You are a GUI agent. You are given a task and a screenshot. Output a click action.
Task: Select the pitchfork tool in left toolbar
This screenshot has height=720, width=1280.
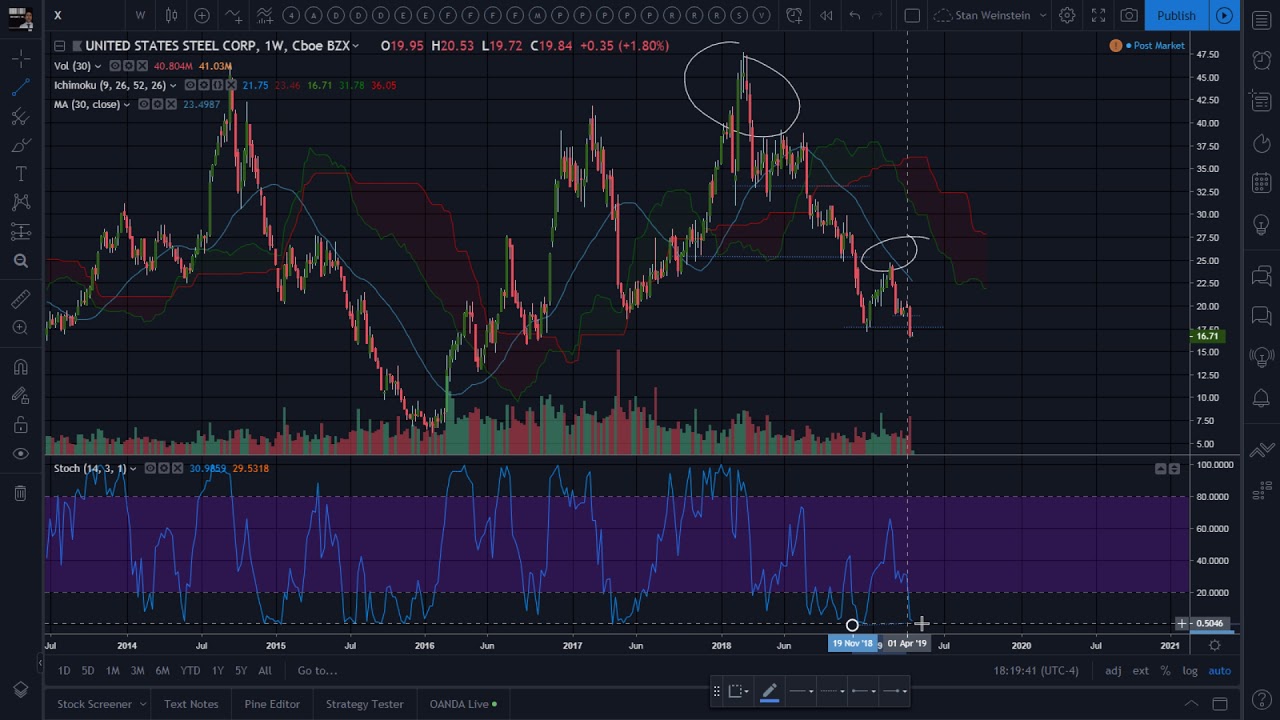(20, 117)
